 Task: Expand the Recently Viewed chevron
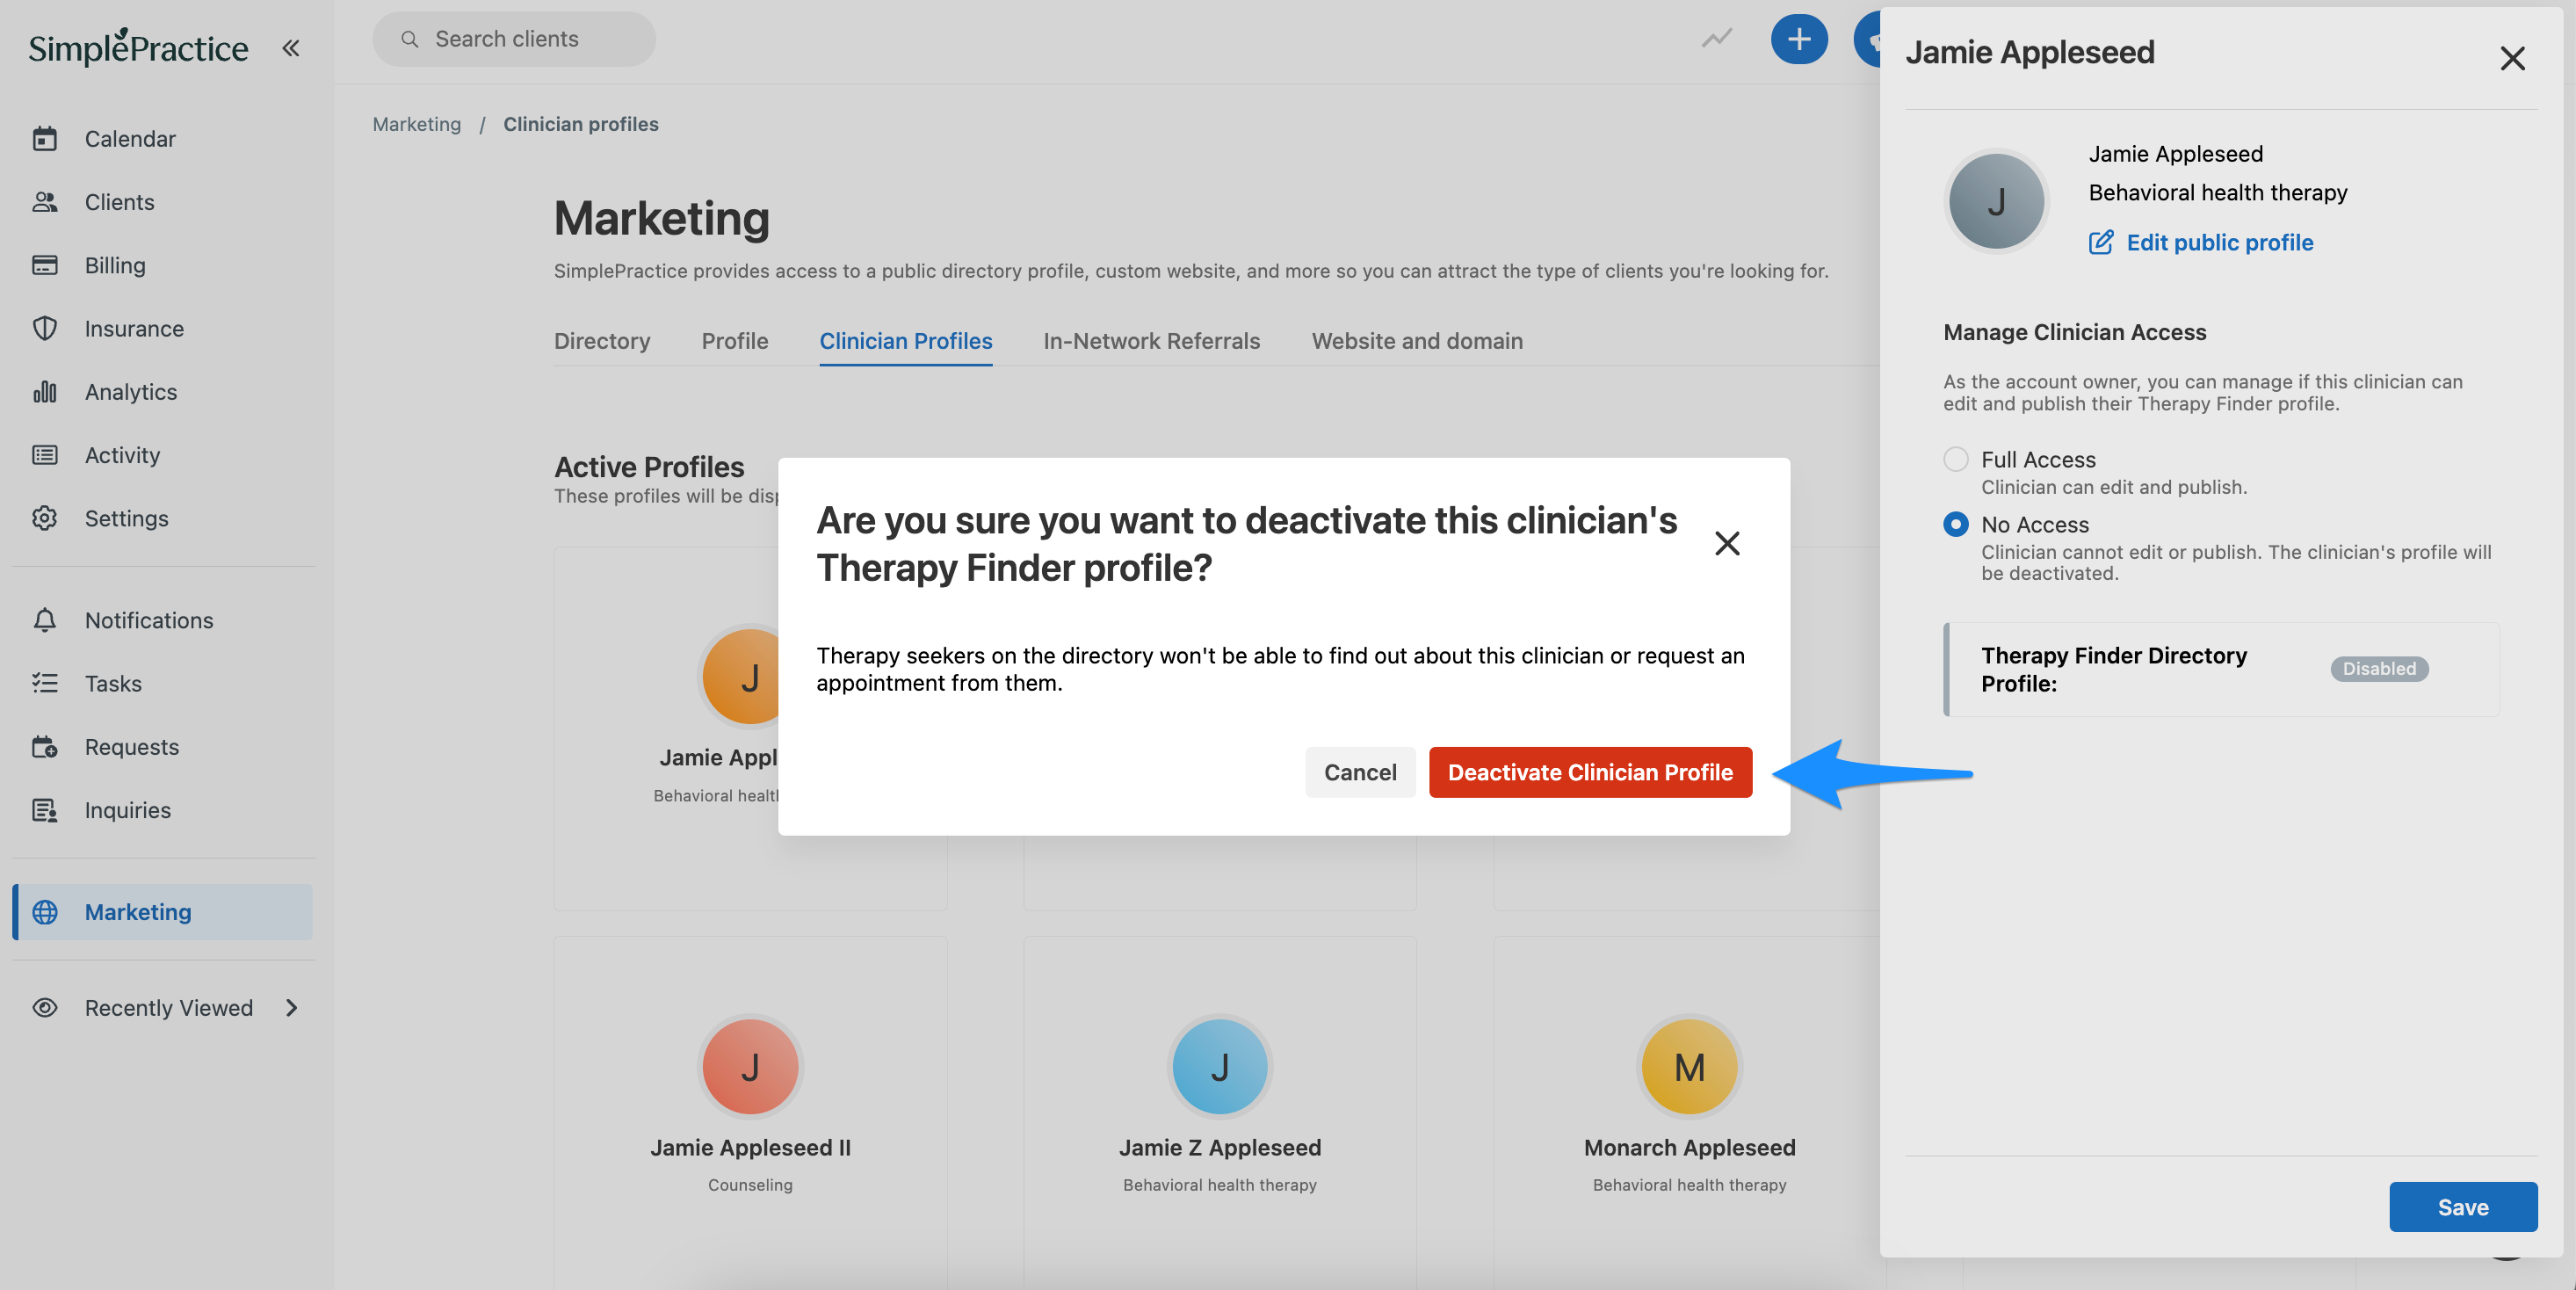click(292, 1007)
